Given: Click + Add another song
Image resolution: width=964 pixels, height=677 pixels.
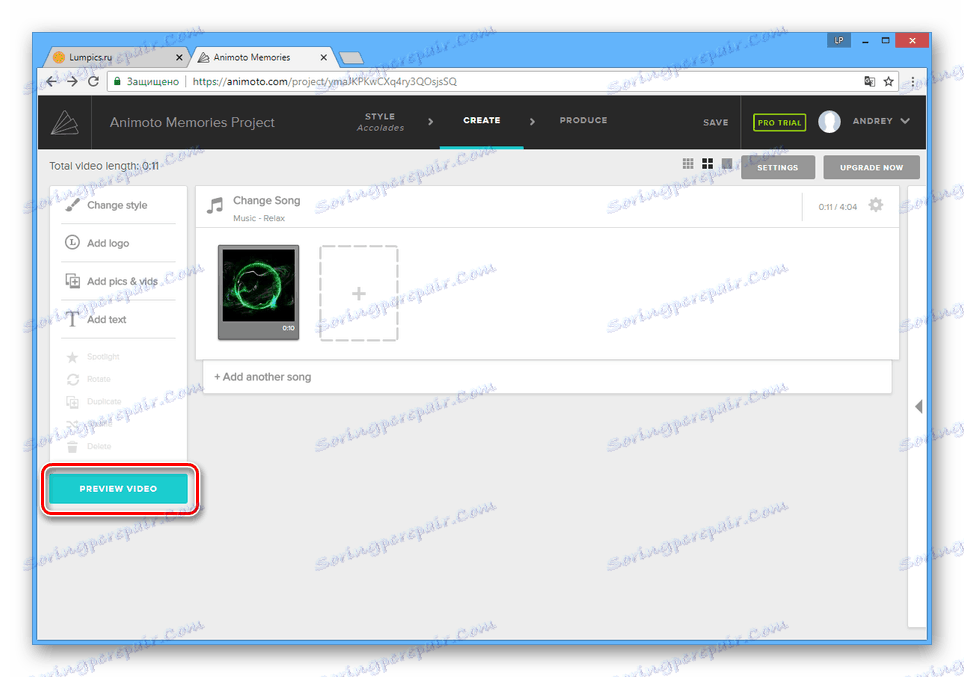Looking at the screenshot, I should pos(263,377).
